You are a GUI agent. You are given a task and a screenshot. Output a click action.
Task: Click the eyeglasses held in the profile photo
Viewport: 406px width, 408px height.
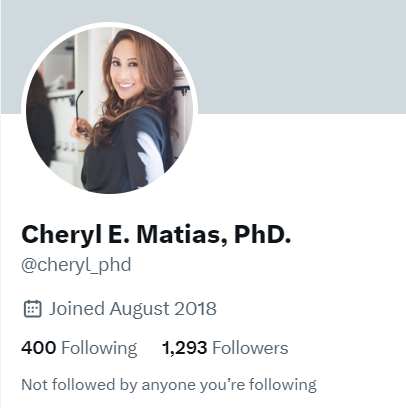pyautogui.click(x=81, y=116)
